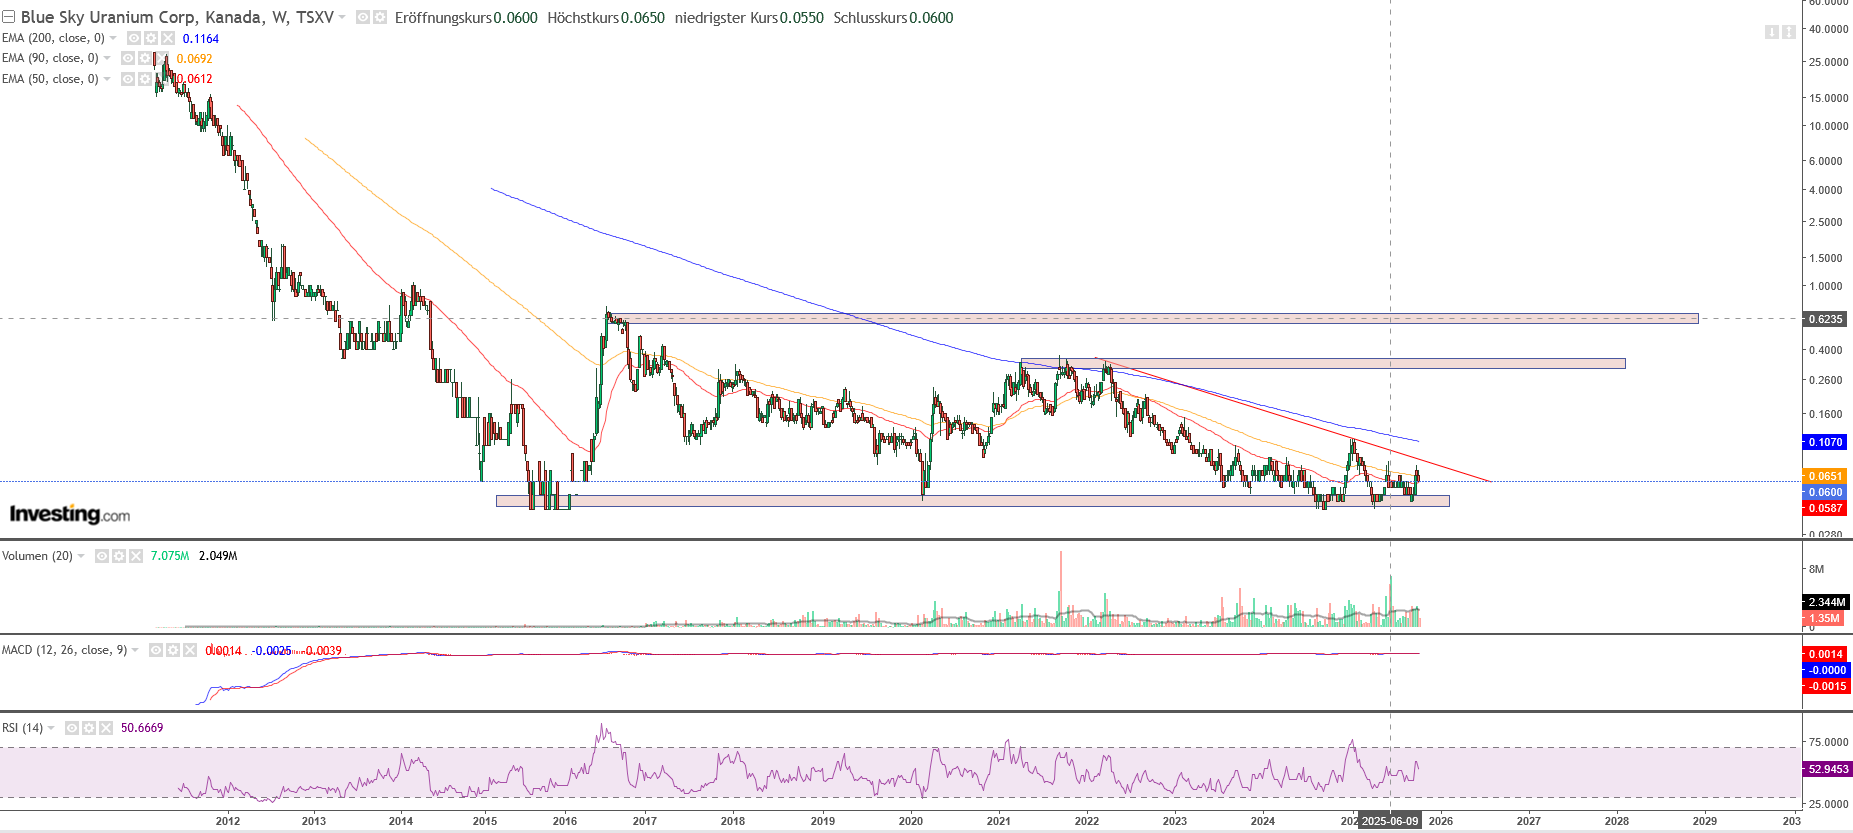
Task: Open settings gear for EMA 200 indicator
Action: pos(151,38)
